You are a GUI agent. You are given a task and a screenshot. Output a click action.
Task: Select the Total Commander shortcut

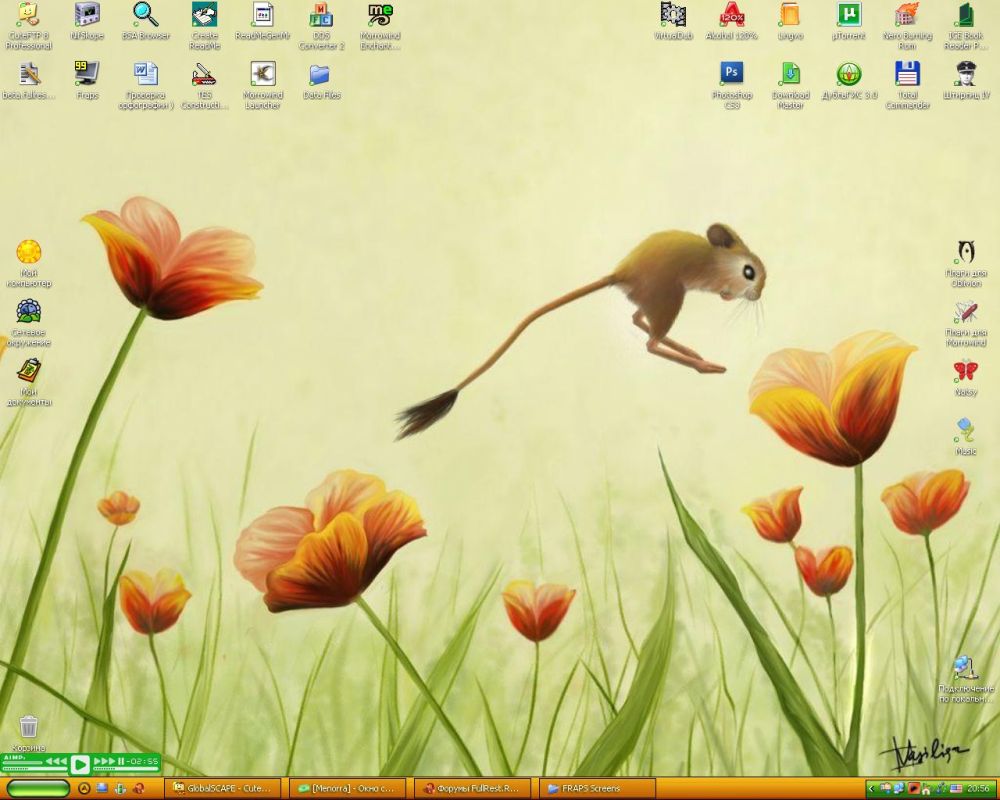(x=907, y=75)
